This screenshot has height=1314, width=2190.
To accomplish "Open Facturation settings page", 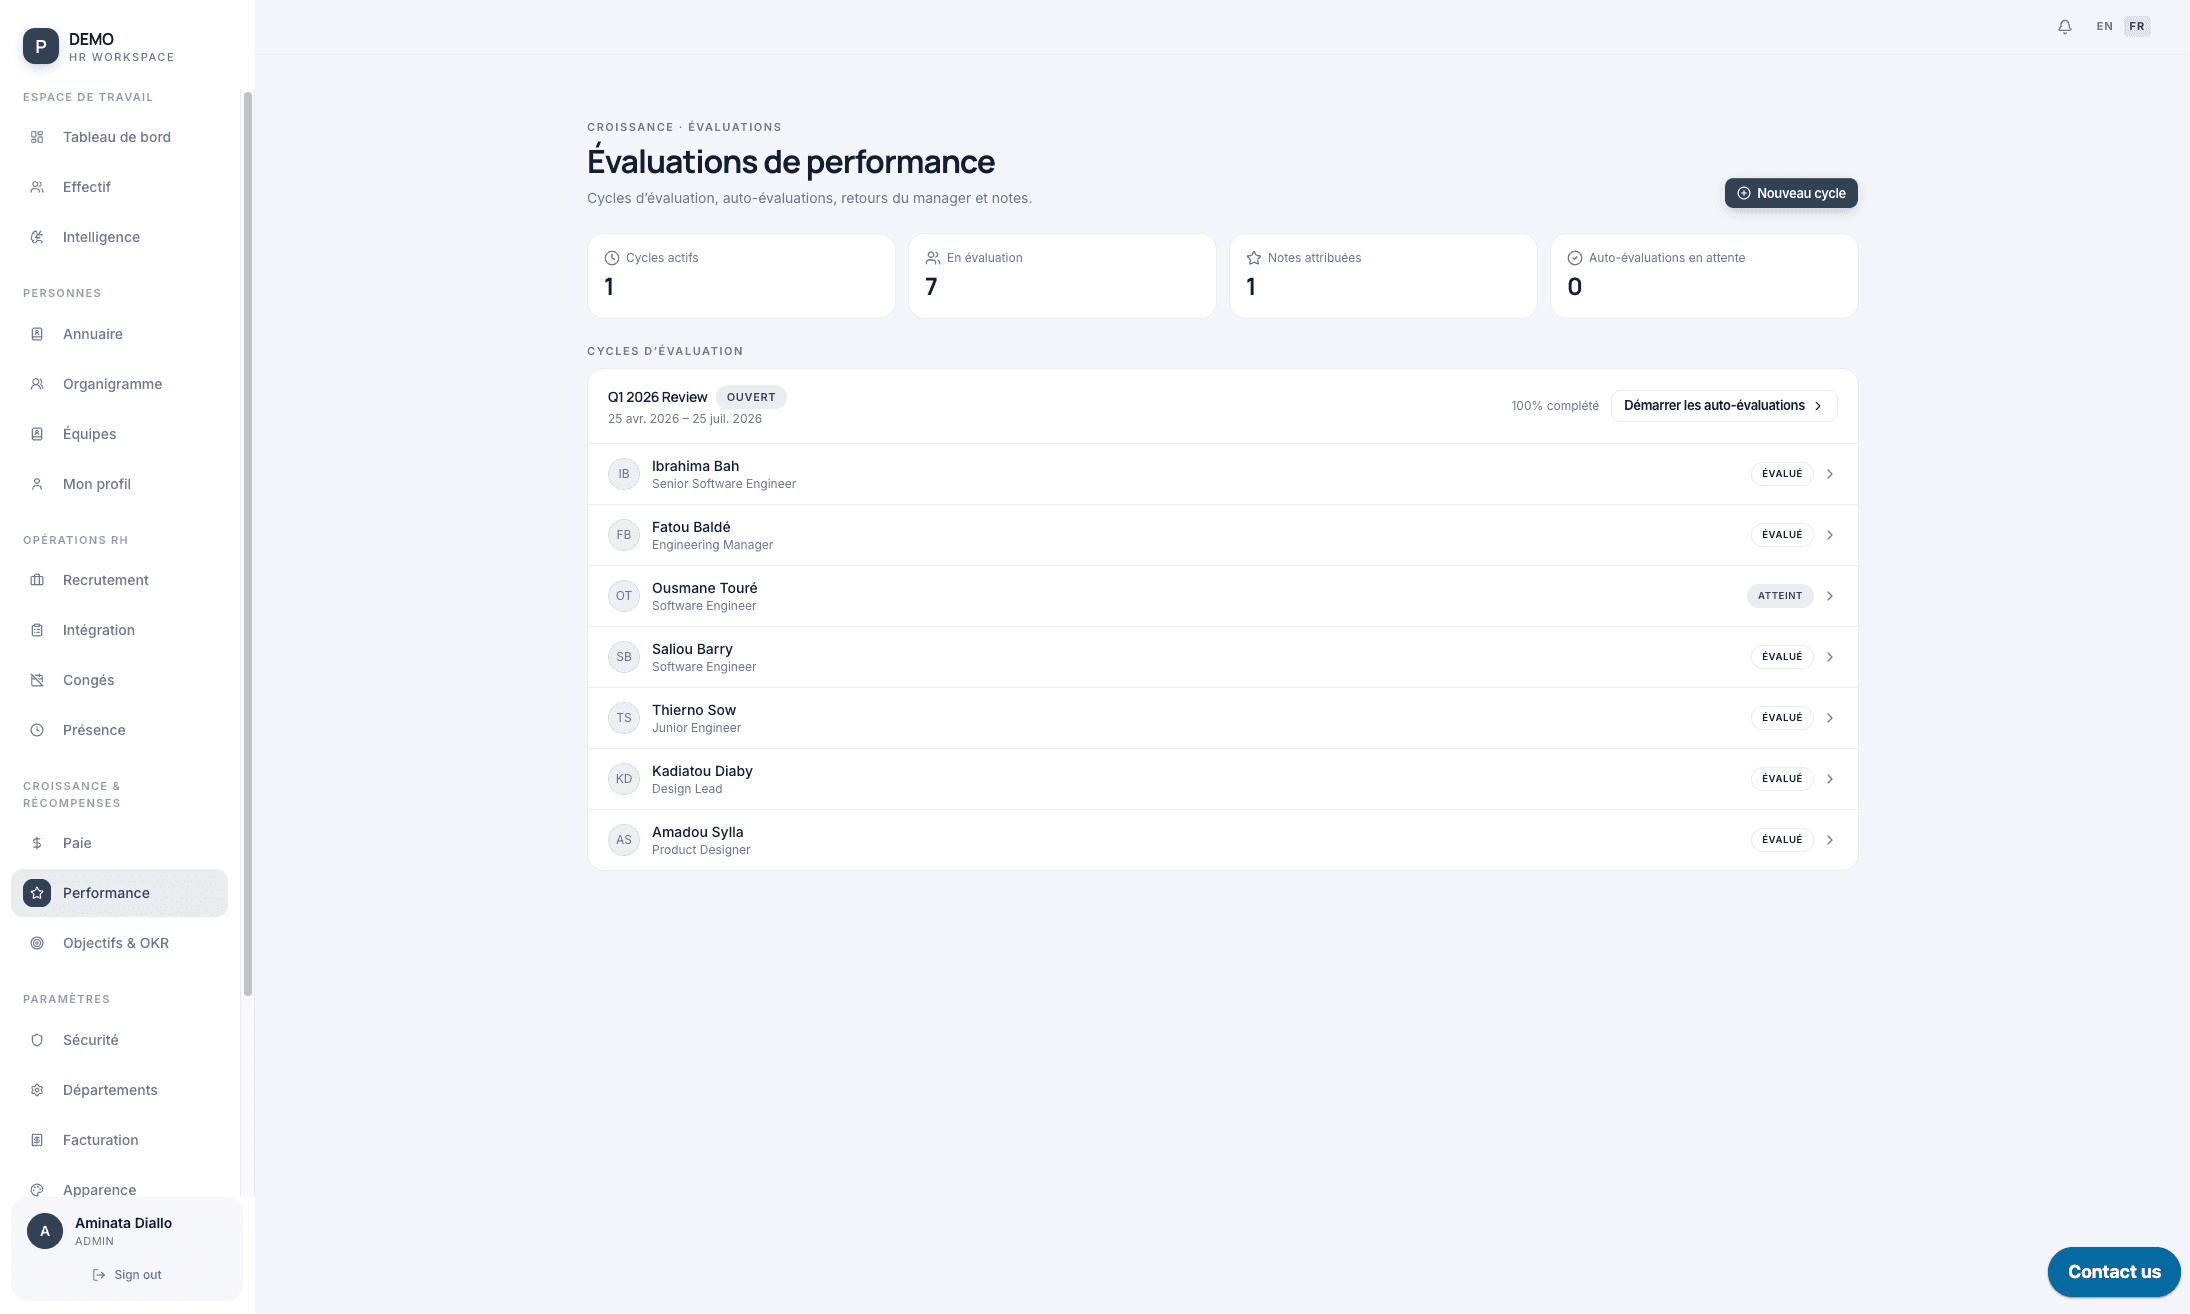I will pos(119,1140).
